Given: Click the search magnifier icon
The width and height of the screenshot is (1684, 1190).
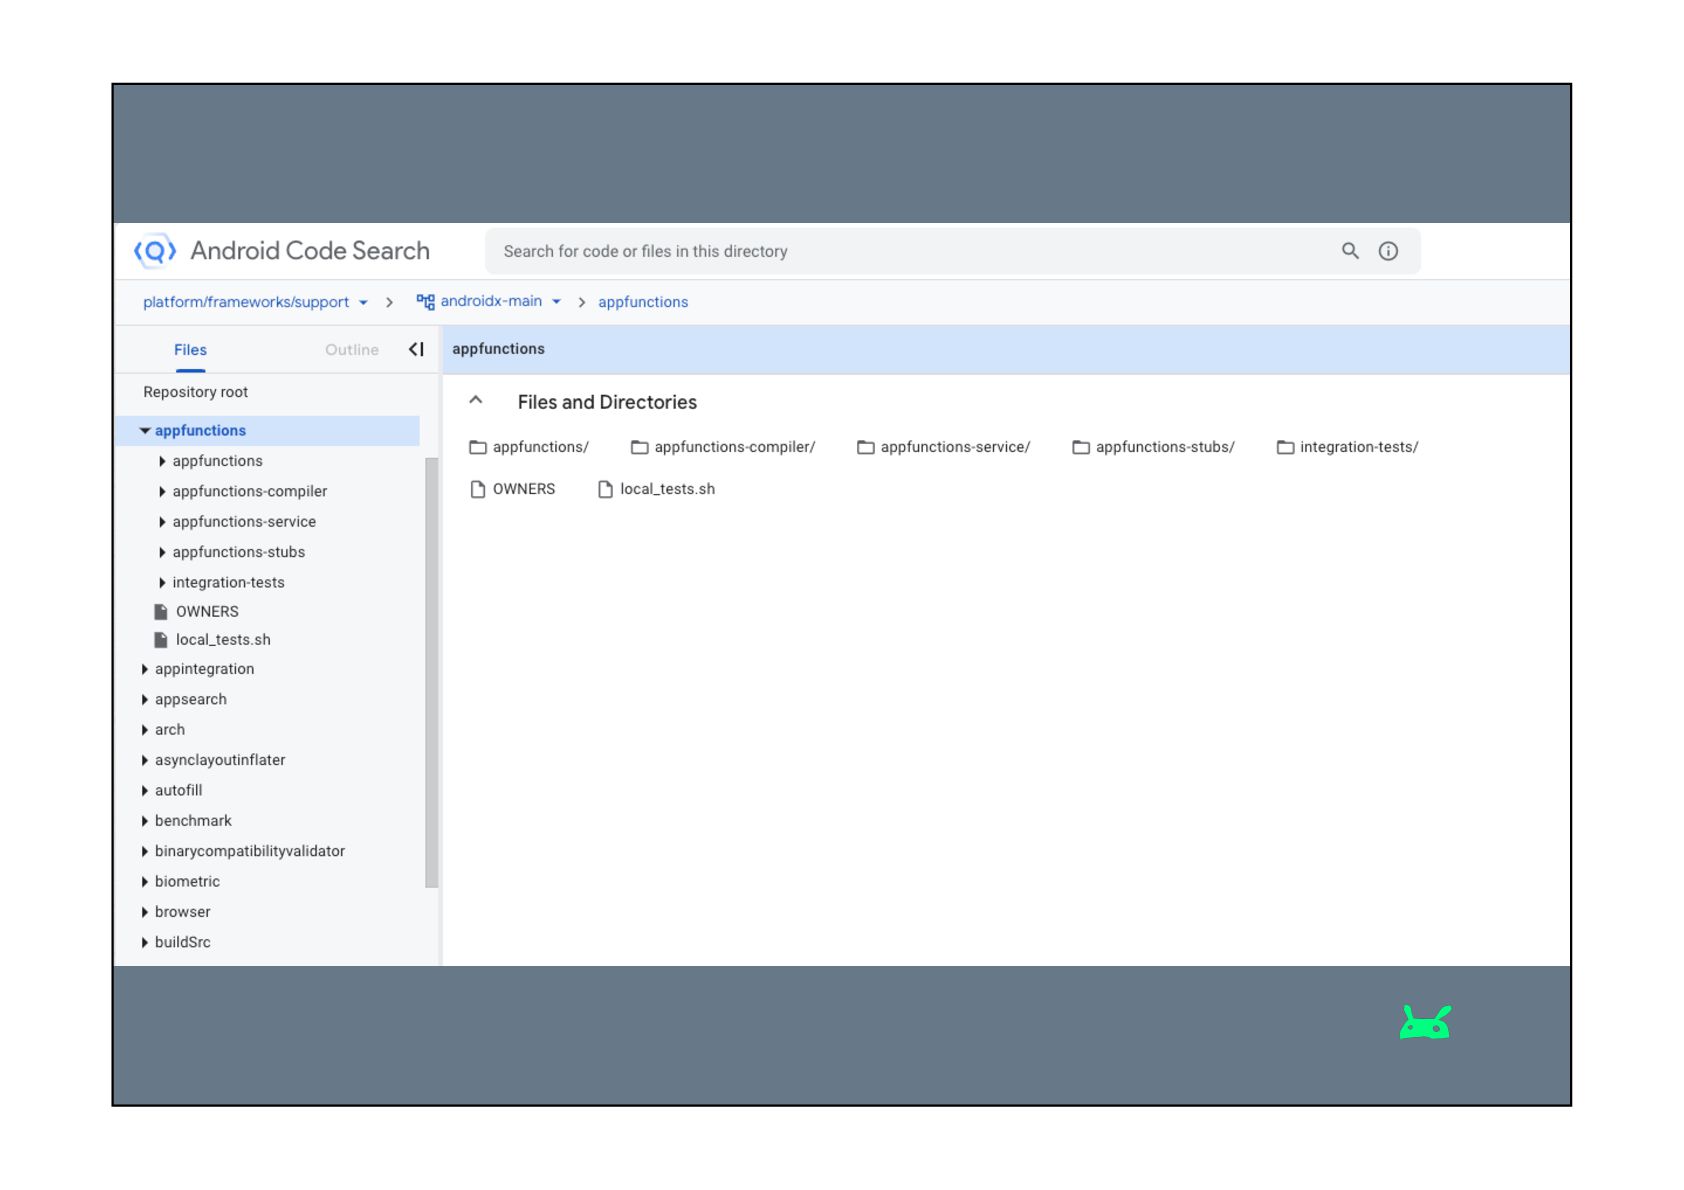Looking at the screenshot, I should [1350, 251].
